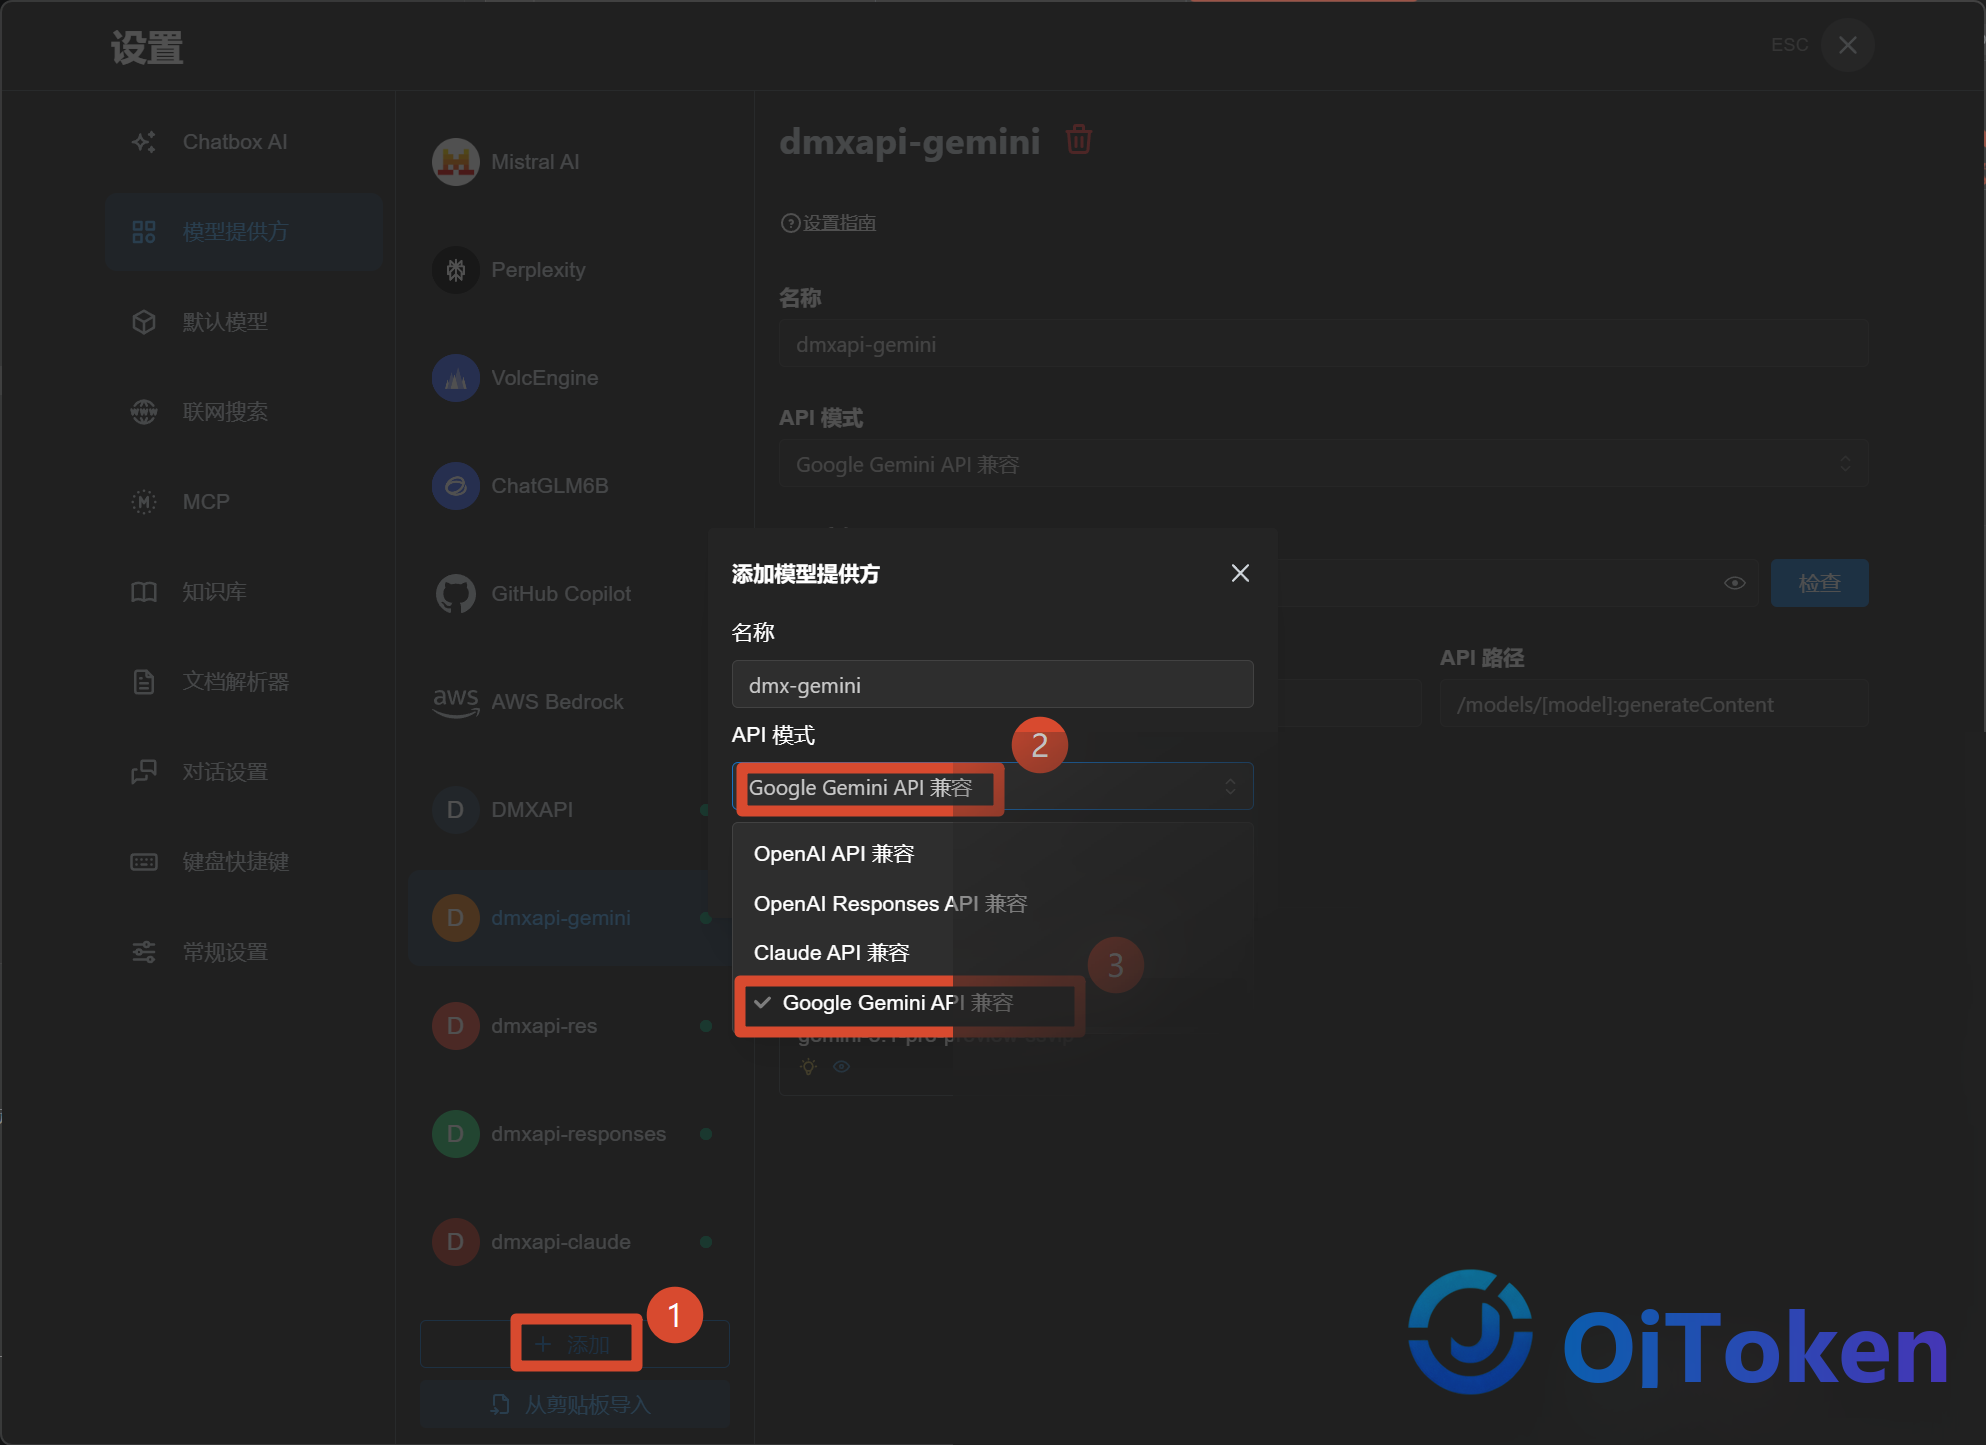Click the Perplexity provider icon
1986x1445 pixels.
455,270
